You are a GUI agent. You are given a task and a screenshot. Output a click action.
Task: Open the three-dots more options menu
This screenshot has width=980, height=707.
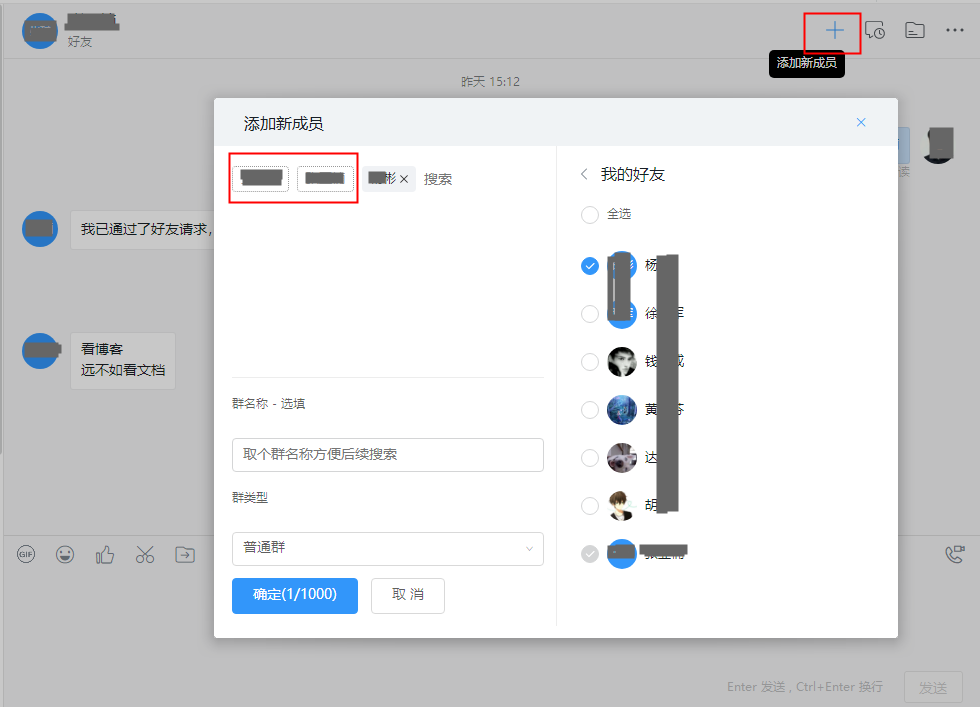coord(954,30)
